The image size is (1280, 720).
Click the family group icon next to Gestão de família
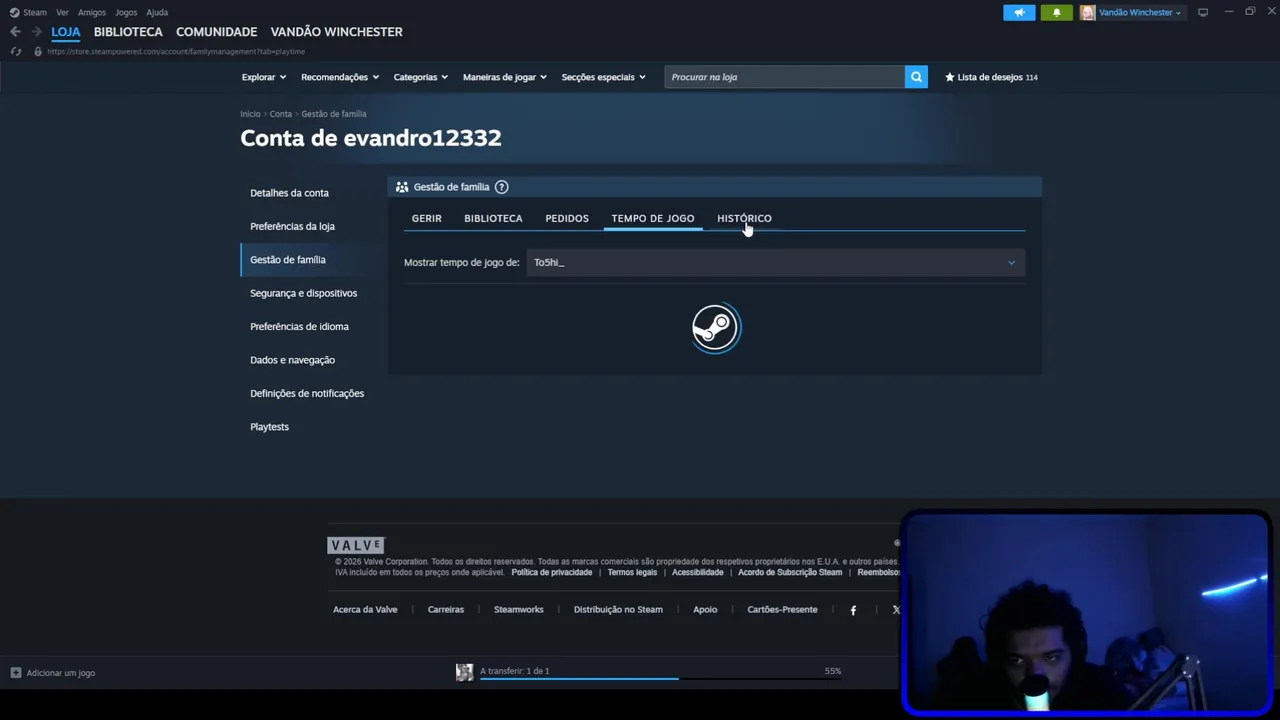[402, 187]
